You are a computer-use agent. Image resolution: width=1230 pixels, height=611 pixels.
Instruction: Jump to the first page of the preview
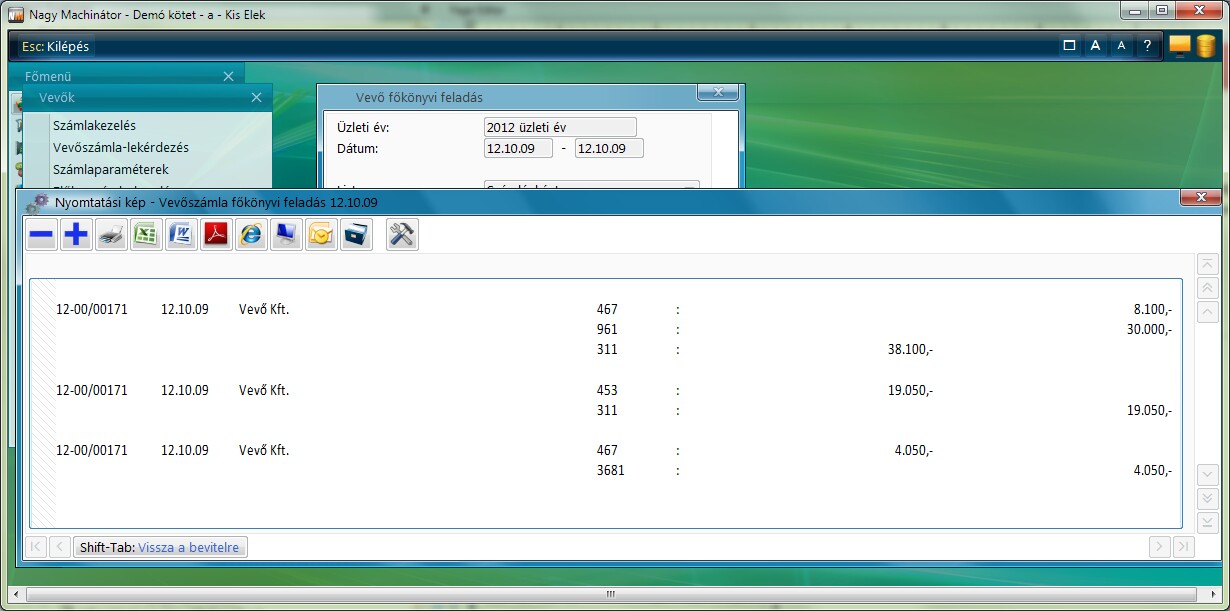pos(35,547)
